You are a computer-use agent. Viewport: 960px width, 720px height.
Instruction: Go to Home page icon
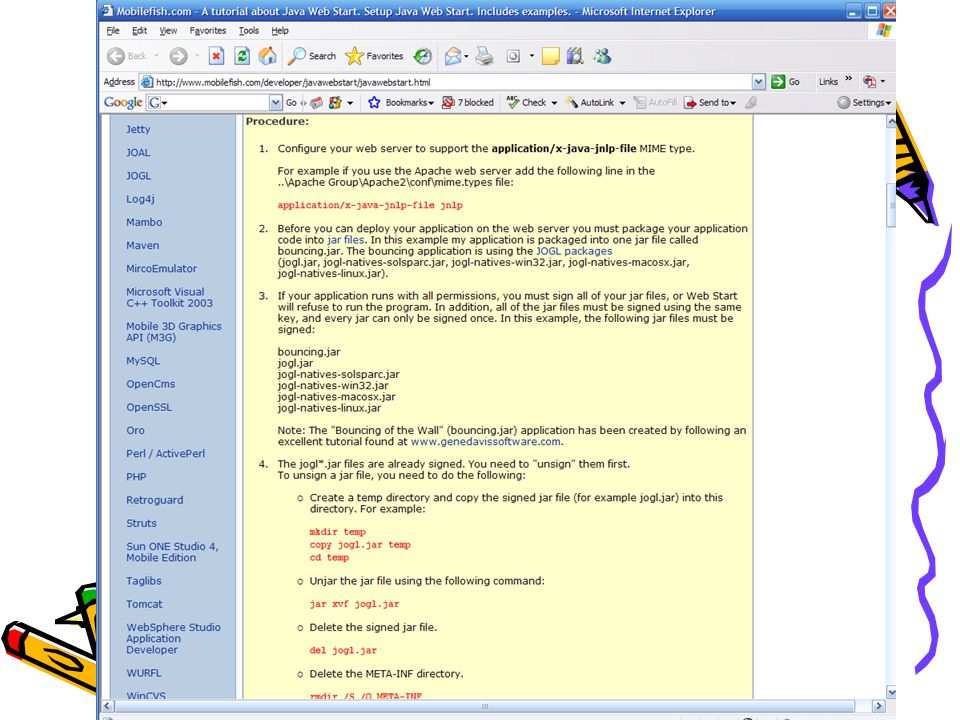(267, 56)
